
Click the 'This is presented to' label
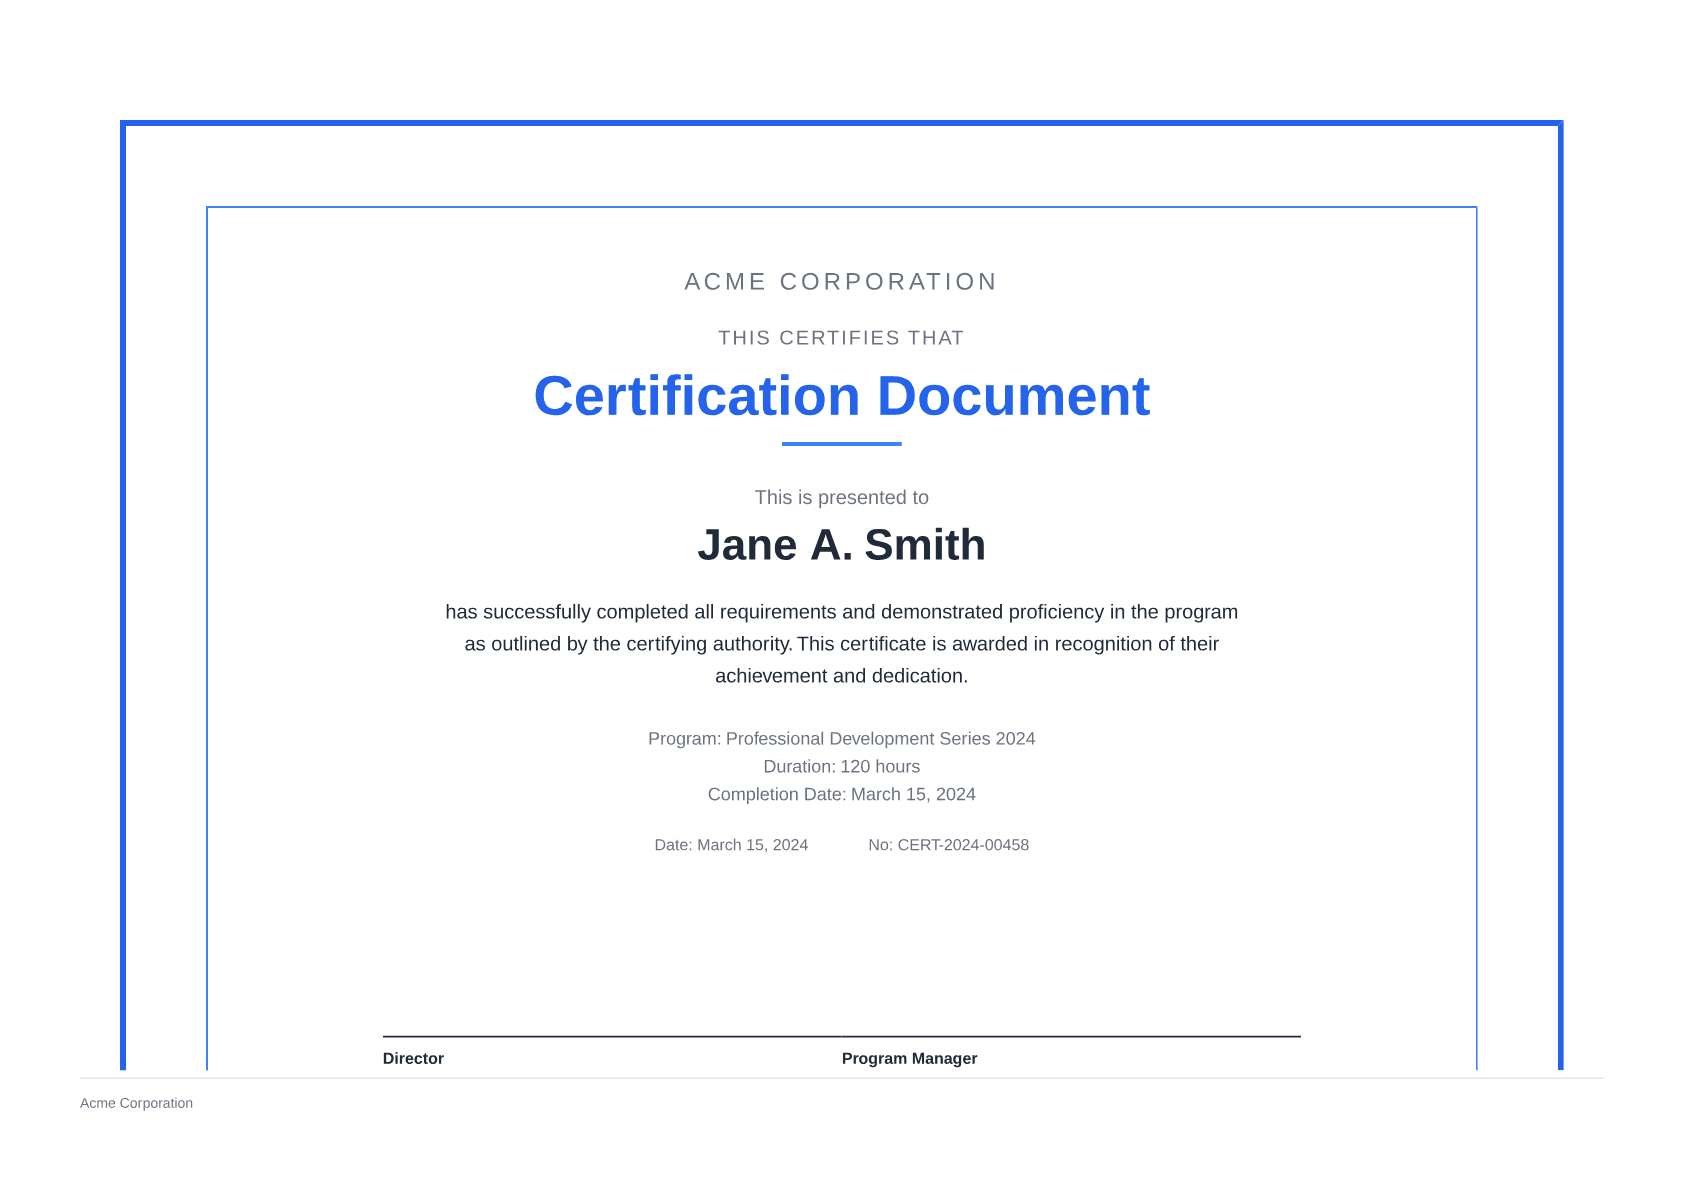(x=841, y=497)
